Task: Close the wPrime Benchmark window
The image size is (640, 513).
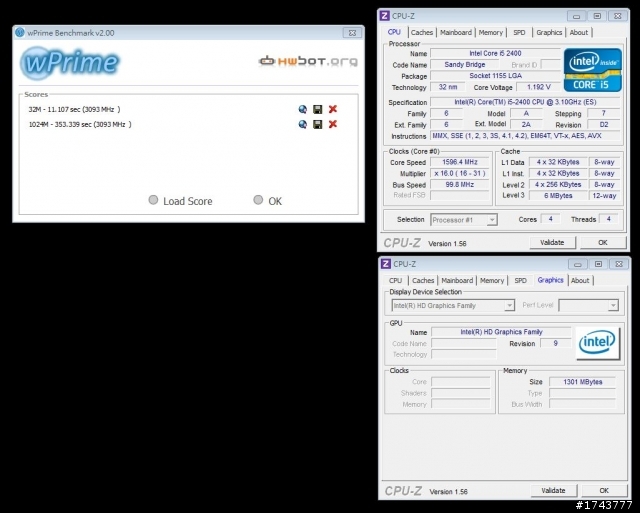Action: point(352,33)
